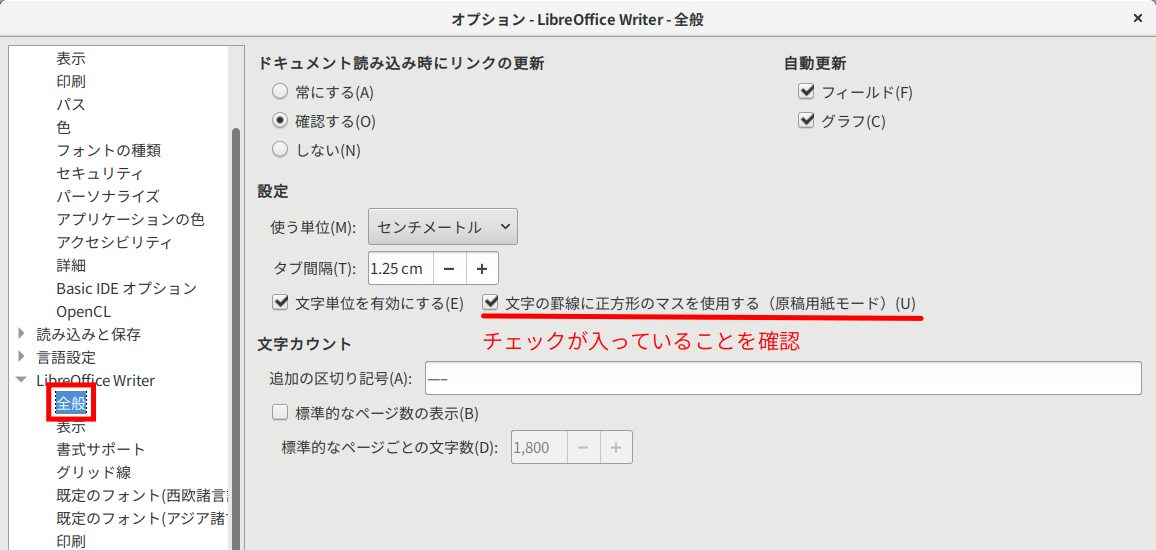Enable 標準的なページ数の表示(B) checkbox
Viewport: 1156px width, 550px height.
279,413
